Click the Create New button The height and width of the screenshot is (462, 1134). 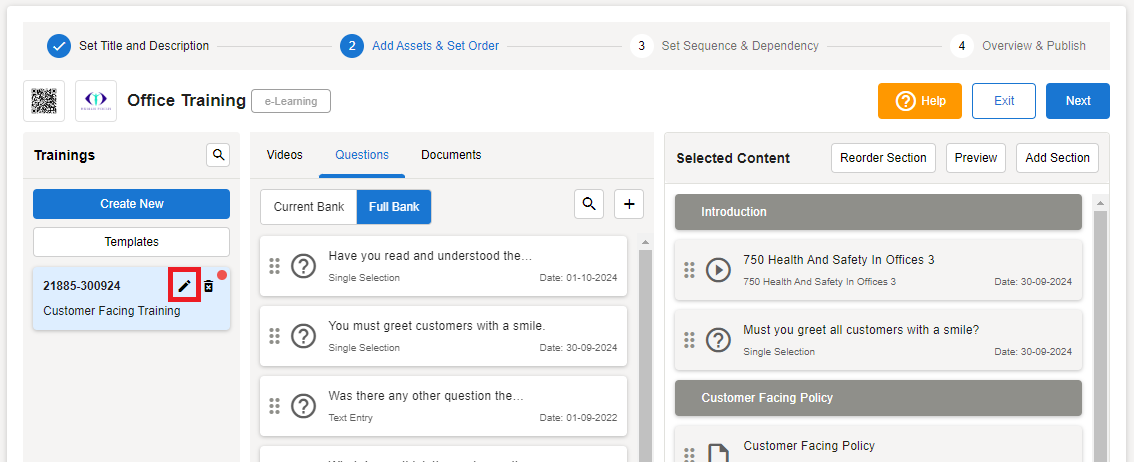pos(131,204)
